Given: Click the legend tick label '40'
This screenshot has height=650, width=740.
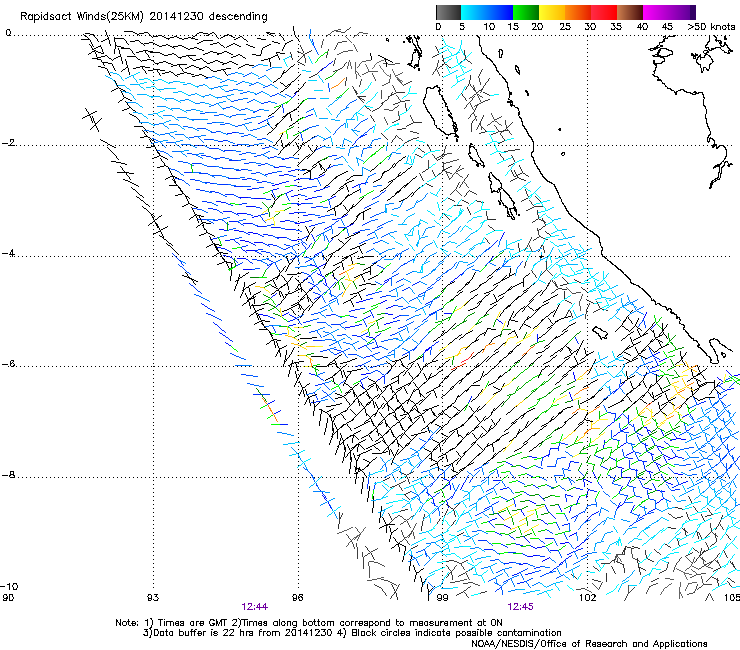Looking at the screenshot, I should tap(642, 27).
